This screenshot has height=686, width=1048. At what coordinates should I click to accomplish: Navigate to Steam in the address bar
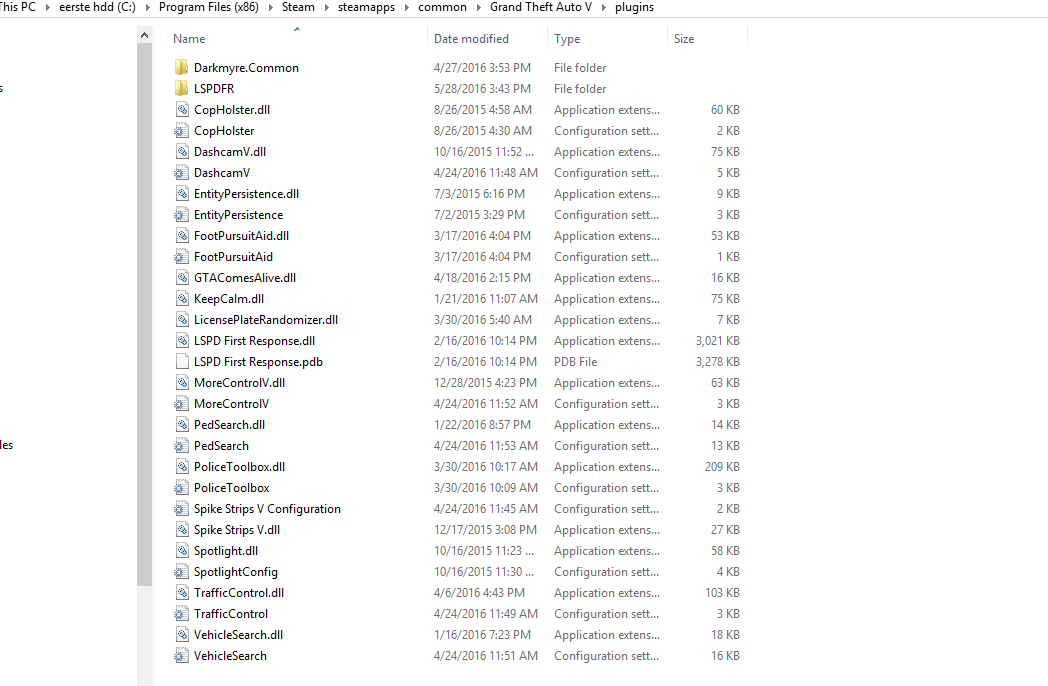(x=298, y=7)
